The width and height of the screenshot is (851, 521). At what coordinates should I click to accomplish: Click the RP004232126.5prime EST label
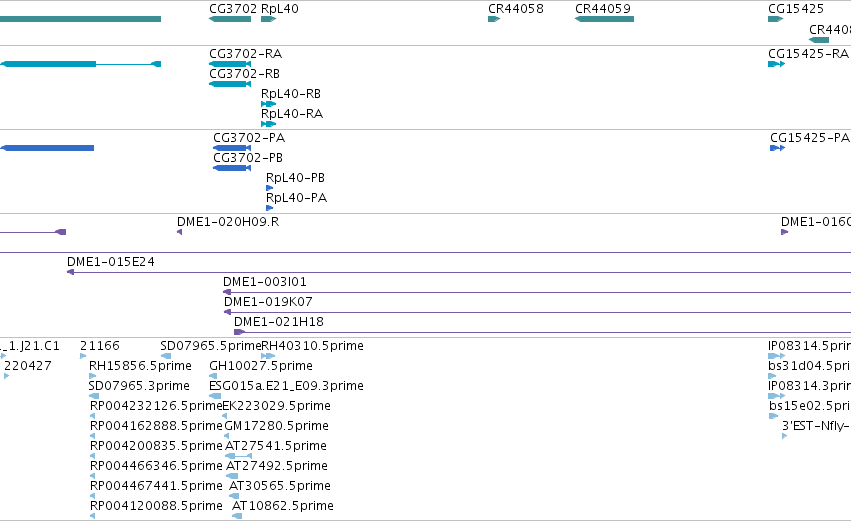[x=156, y=406]
